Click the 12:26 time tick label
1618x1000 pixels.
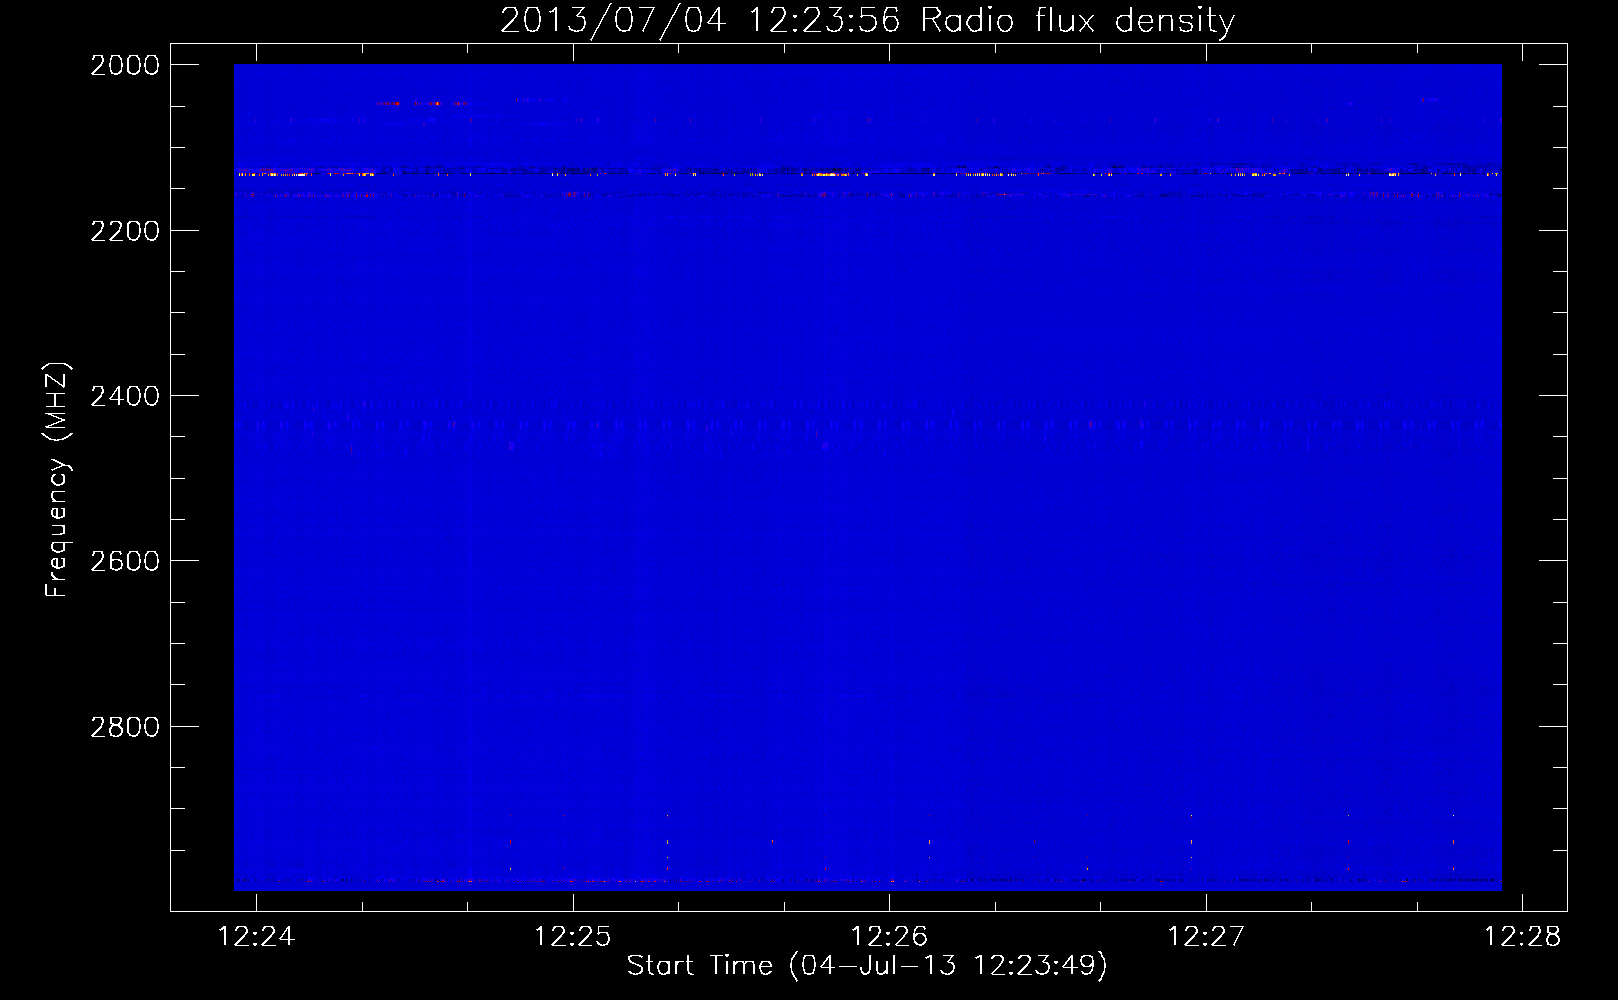click(889, 936)
